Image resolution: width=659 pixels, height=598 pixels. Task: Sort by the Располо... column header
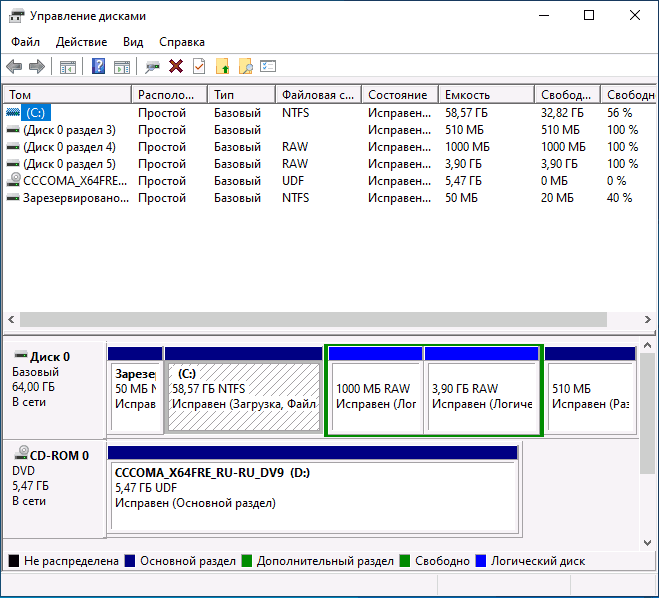click(169, 95)
